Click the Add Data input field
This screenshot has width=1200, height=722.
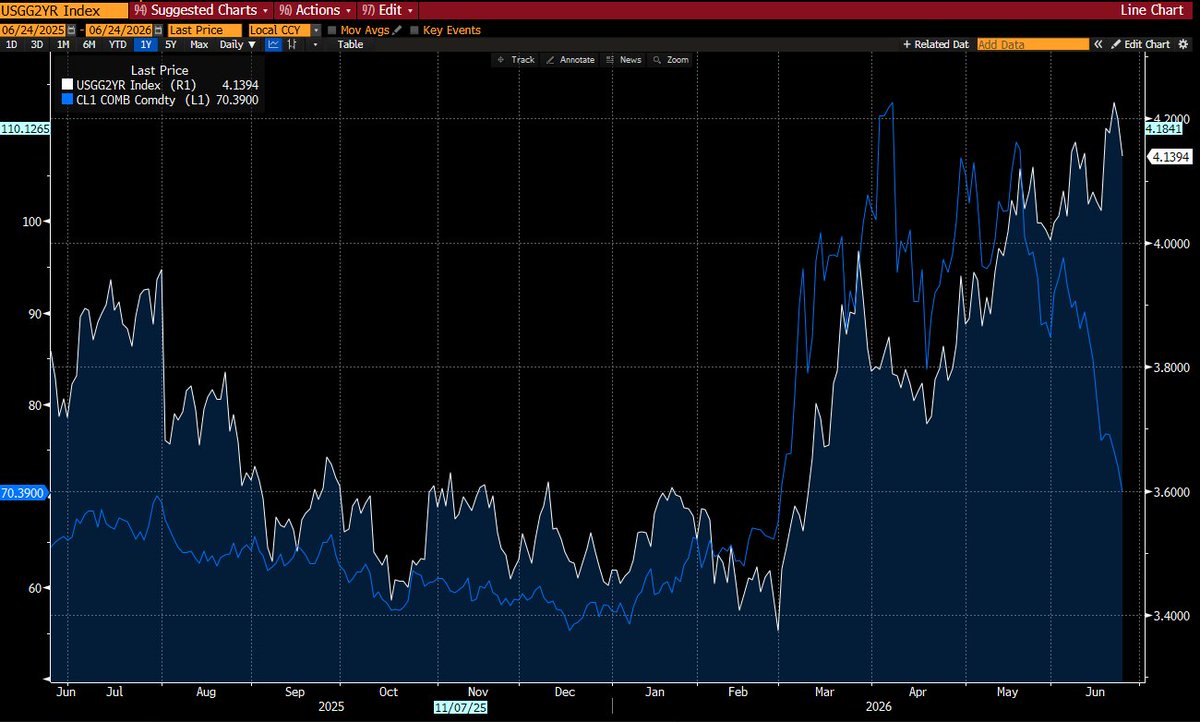(1033, 44)
